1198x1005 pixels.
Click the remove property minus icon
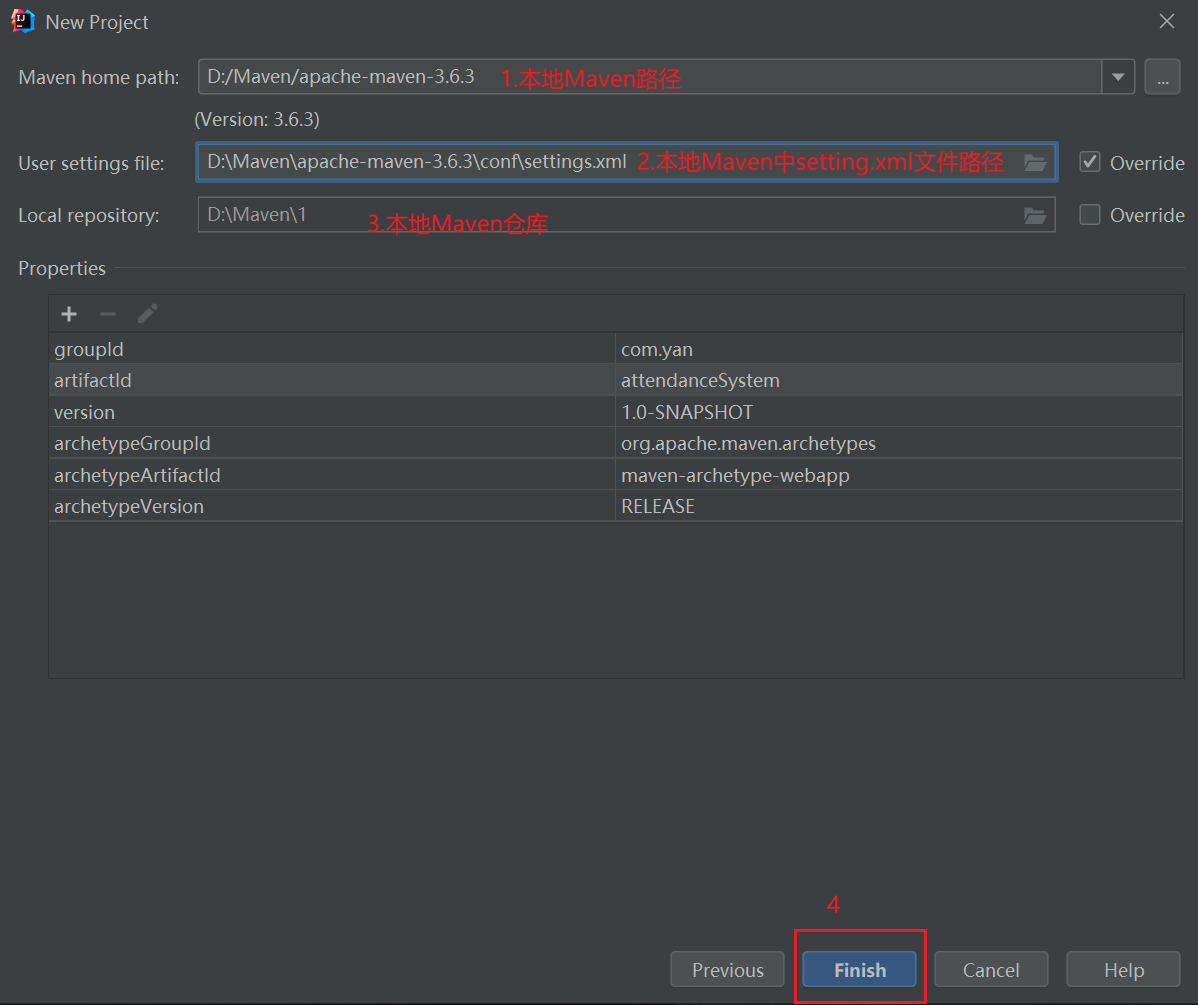[x=108, y=314]
